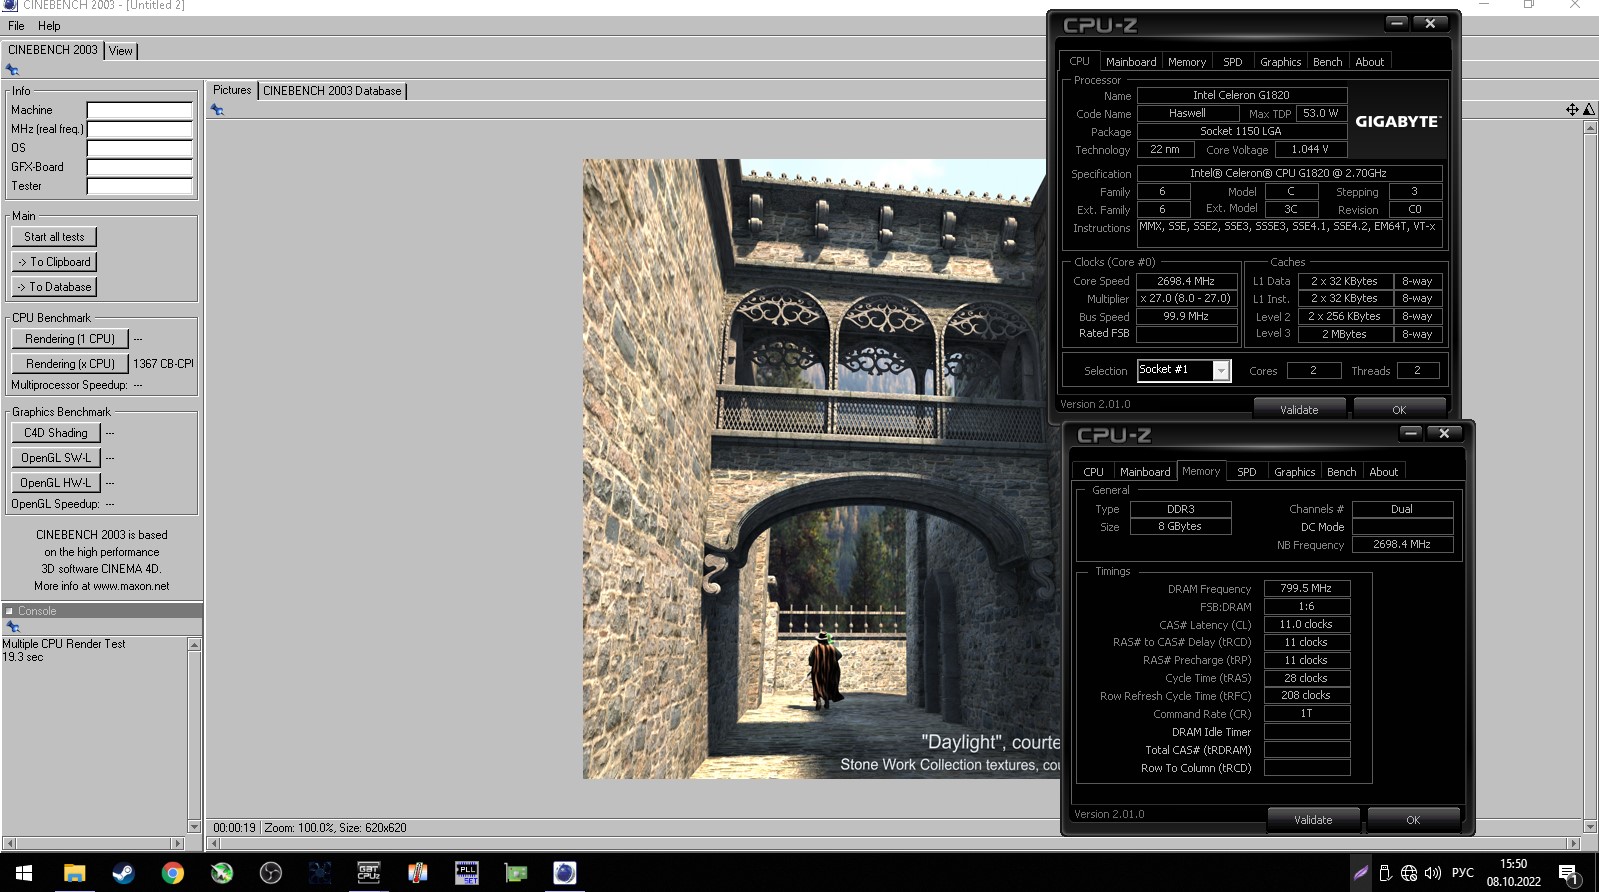The width and height of the screenshot is (1599, 892).
Task: Open SPD tab in lower CPU-Z window
Action: pyautogui.click(x=1247, y=472)
